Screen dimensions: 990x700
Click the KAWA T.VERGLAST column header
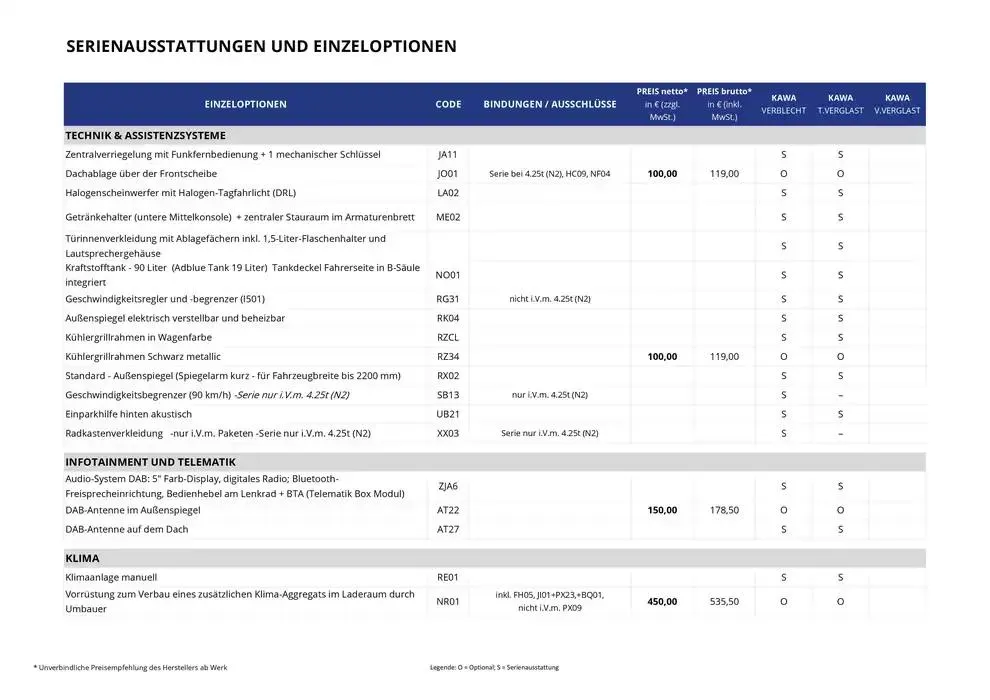[x=840, y=104]
